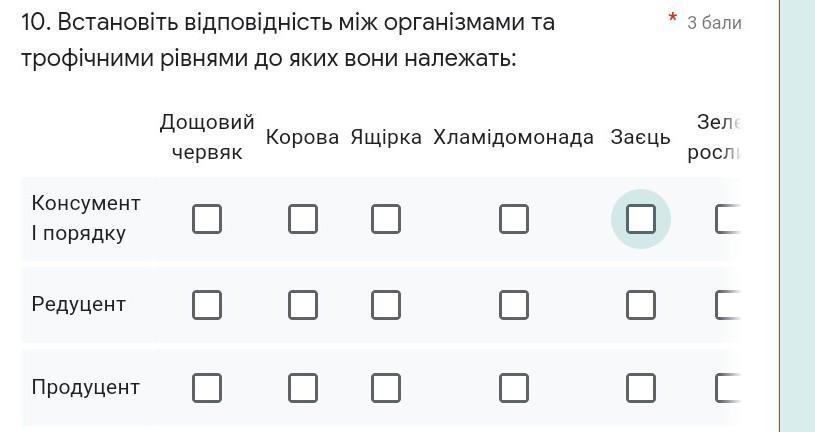The width and height of the screenshot is (815, 432).
Task: Mark Продуцент for Заєць
Action: (x=641, y=387)
